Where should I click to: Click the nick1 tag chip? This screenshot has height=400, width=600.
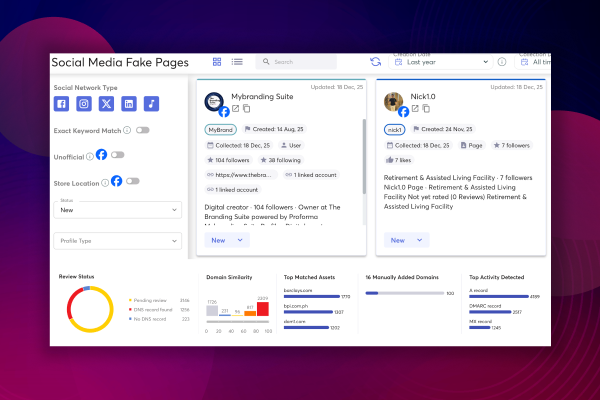click(x=395, y=130)
